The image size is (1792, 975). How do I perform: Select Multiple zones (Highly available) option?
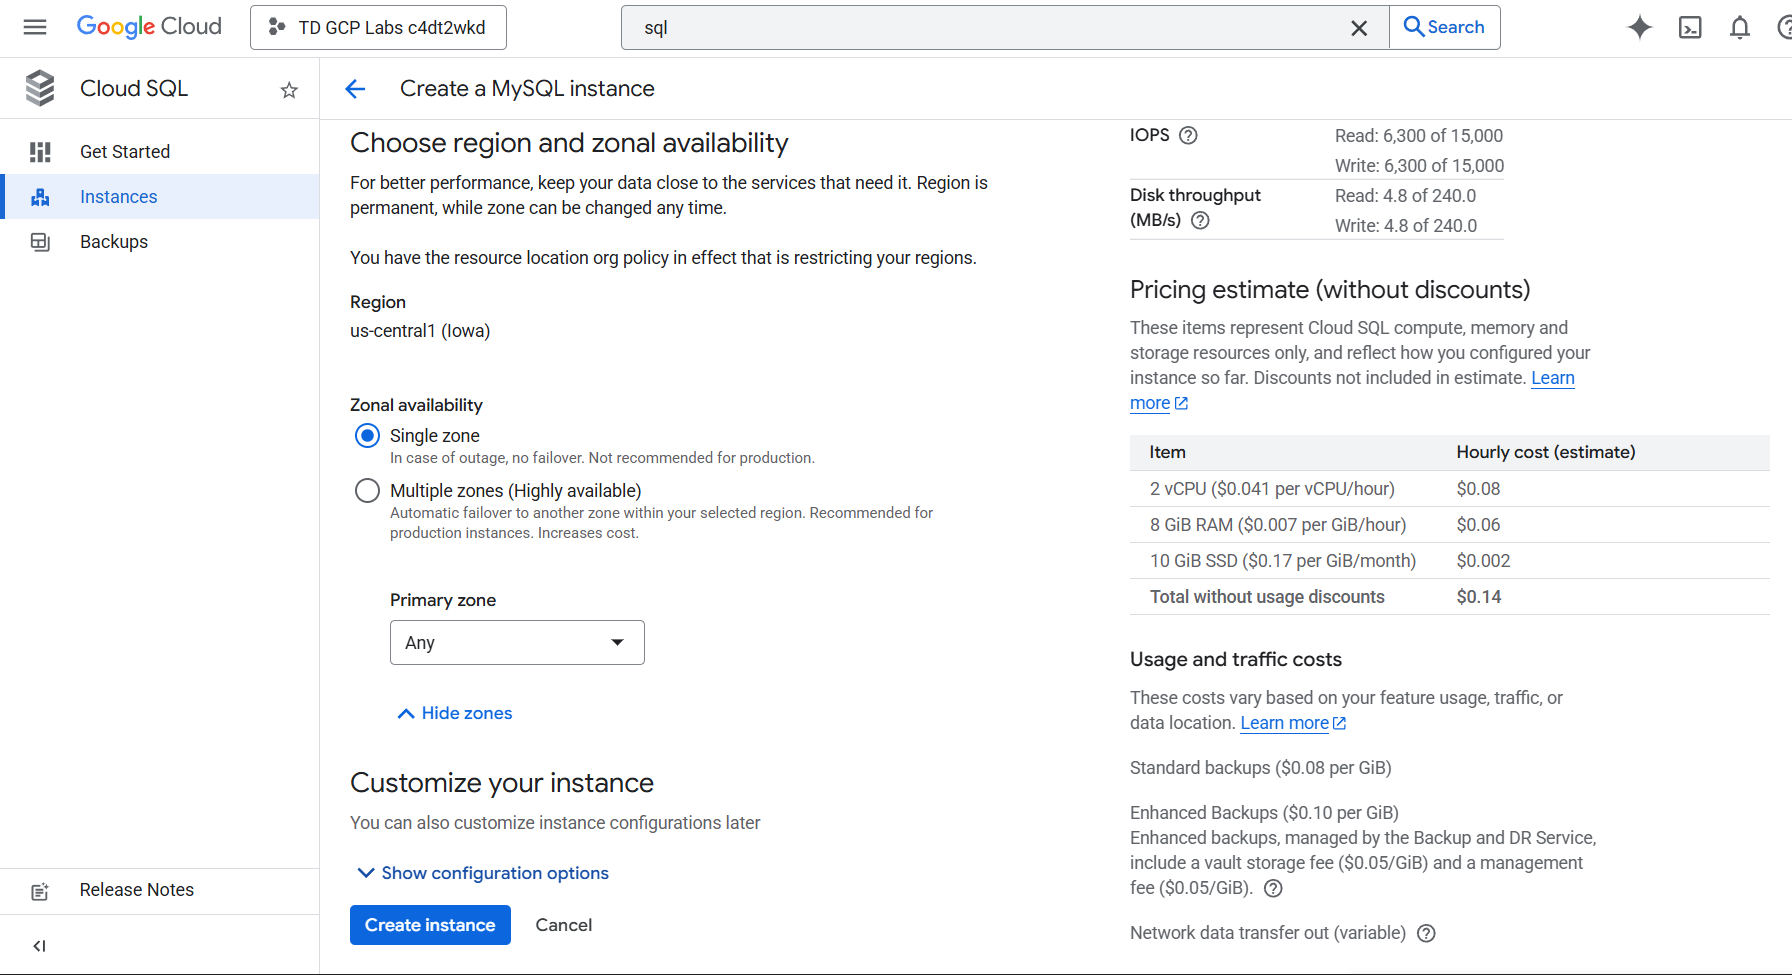click(x=368, y=491)
